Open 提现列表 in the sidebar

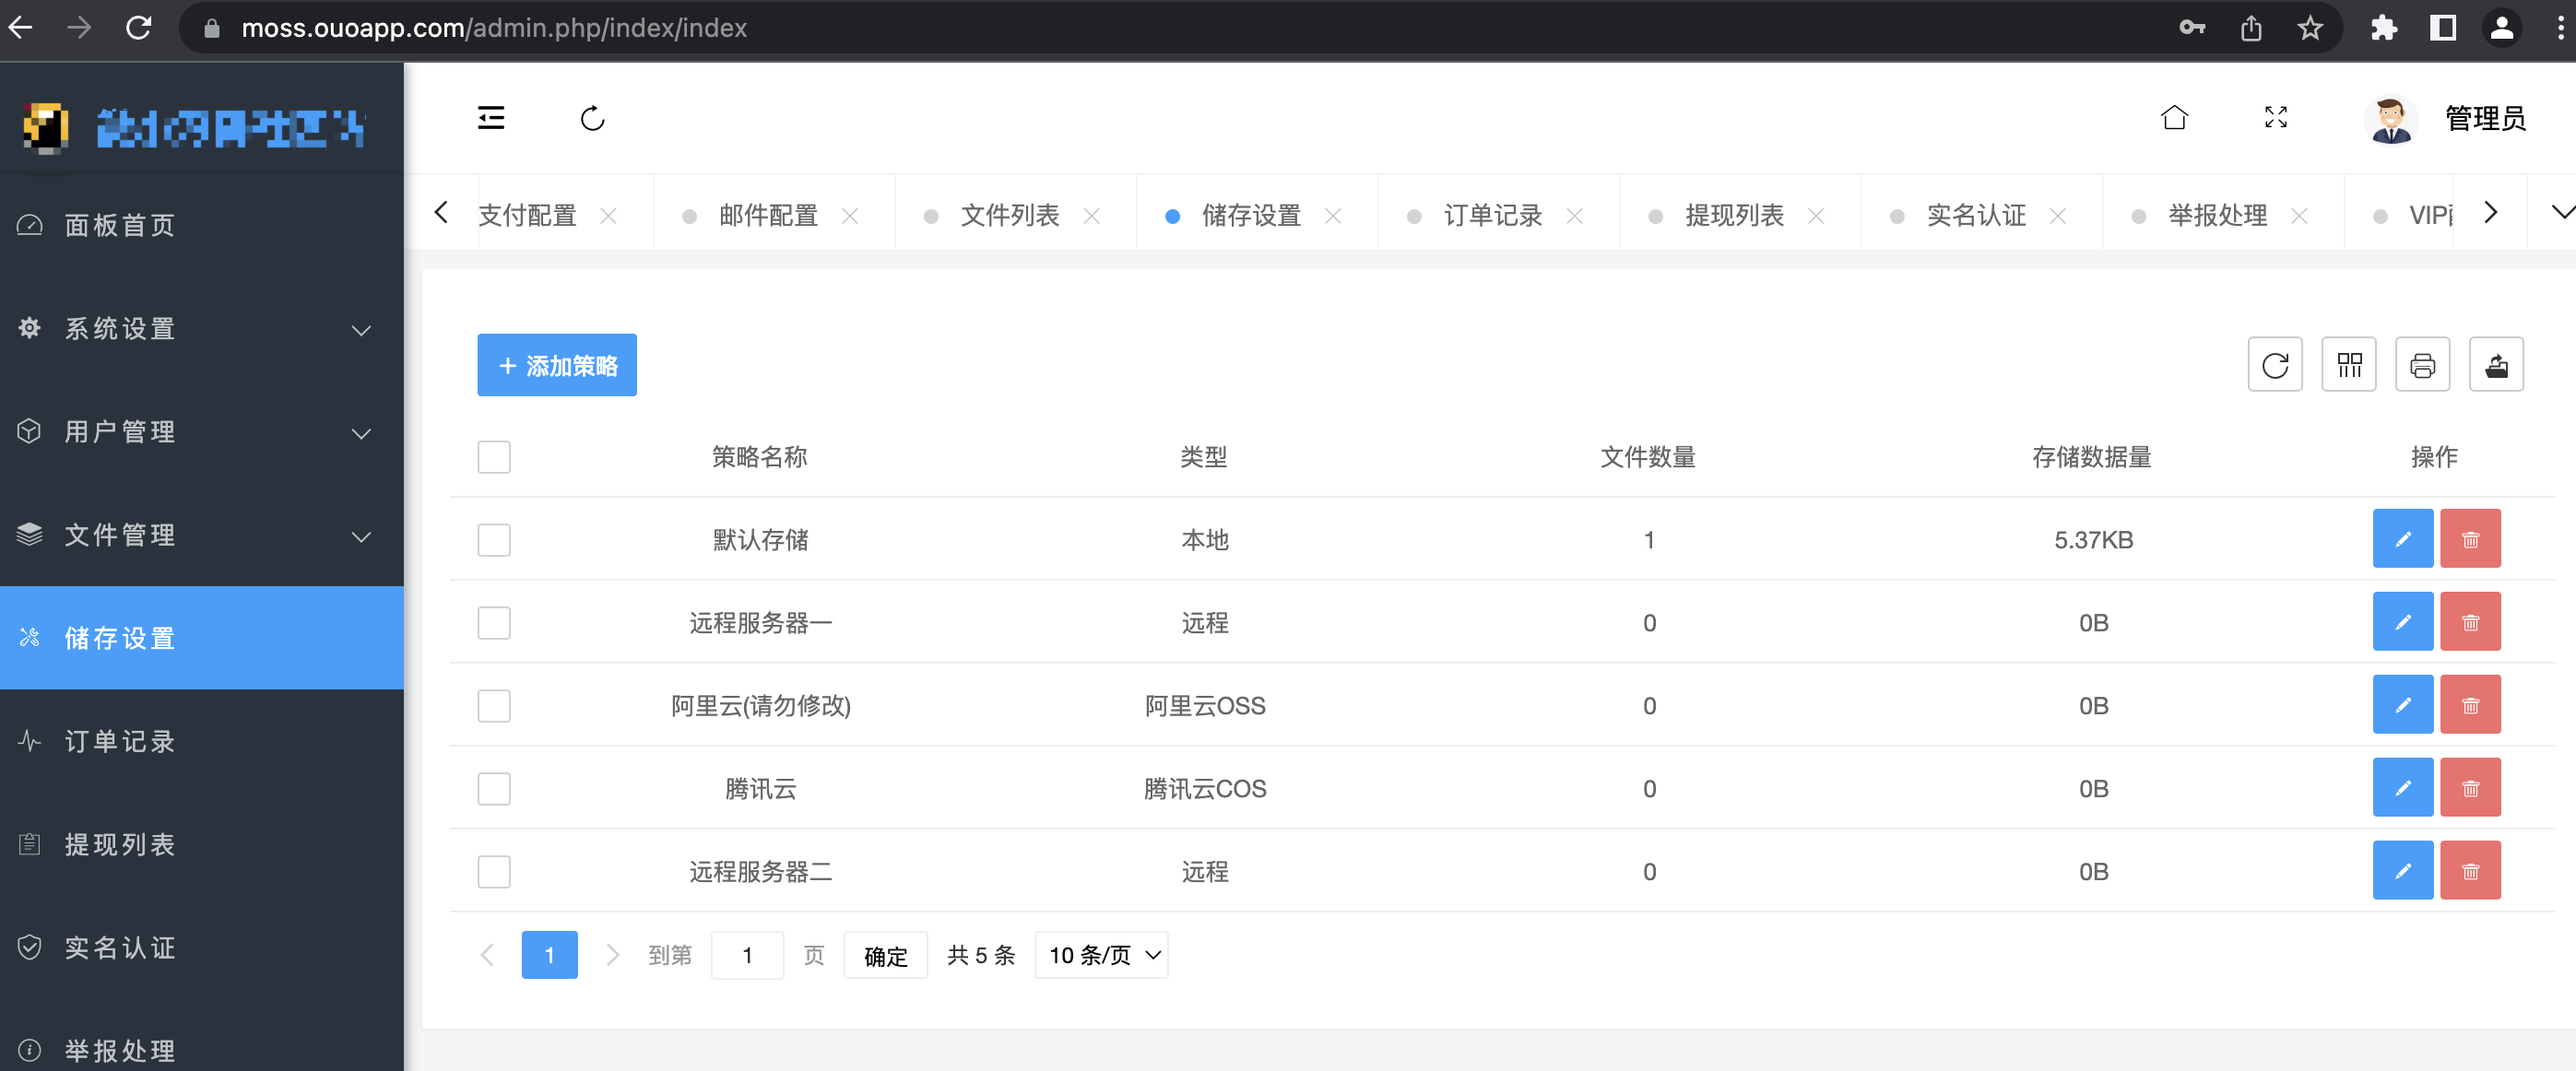pyautogui.click(x=201, y=844)
